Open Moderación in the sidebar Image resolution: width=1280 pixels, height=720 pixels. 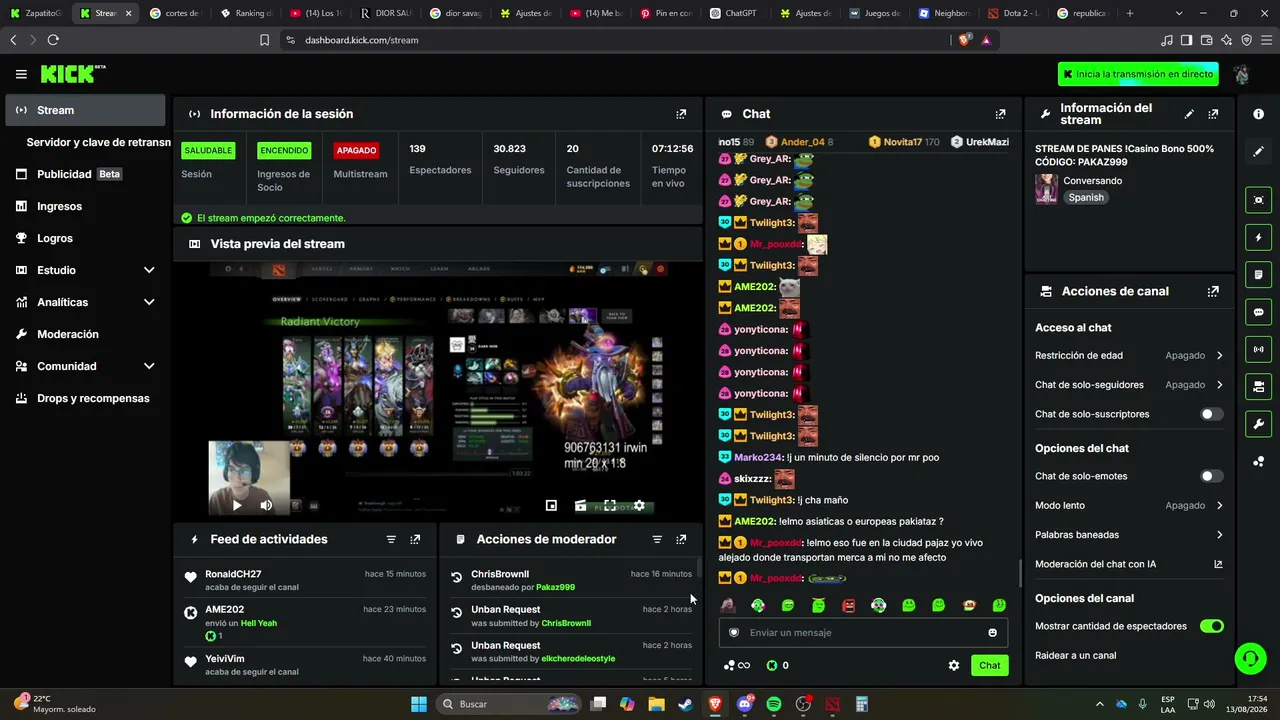pos(85,334)
